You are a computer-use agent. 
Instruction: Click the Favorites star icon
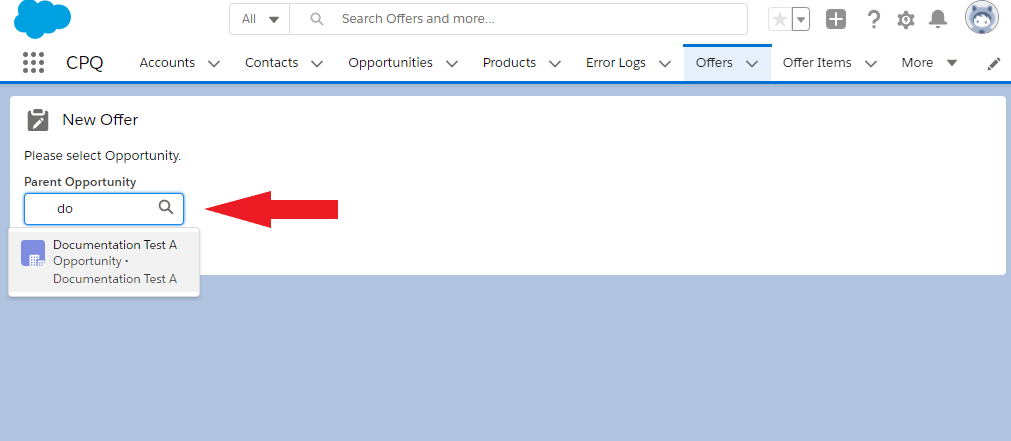(x=780, y=19)
